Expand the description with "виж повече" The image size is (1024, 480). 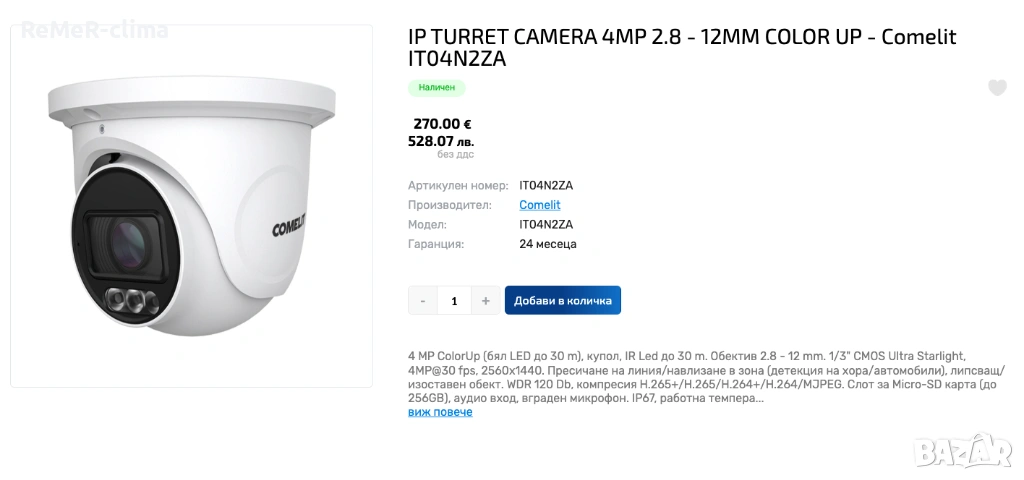(440, 412)
